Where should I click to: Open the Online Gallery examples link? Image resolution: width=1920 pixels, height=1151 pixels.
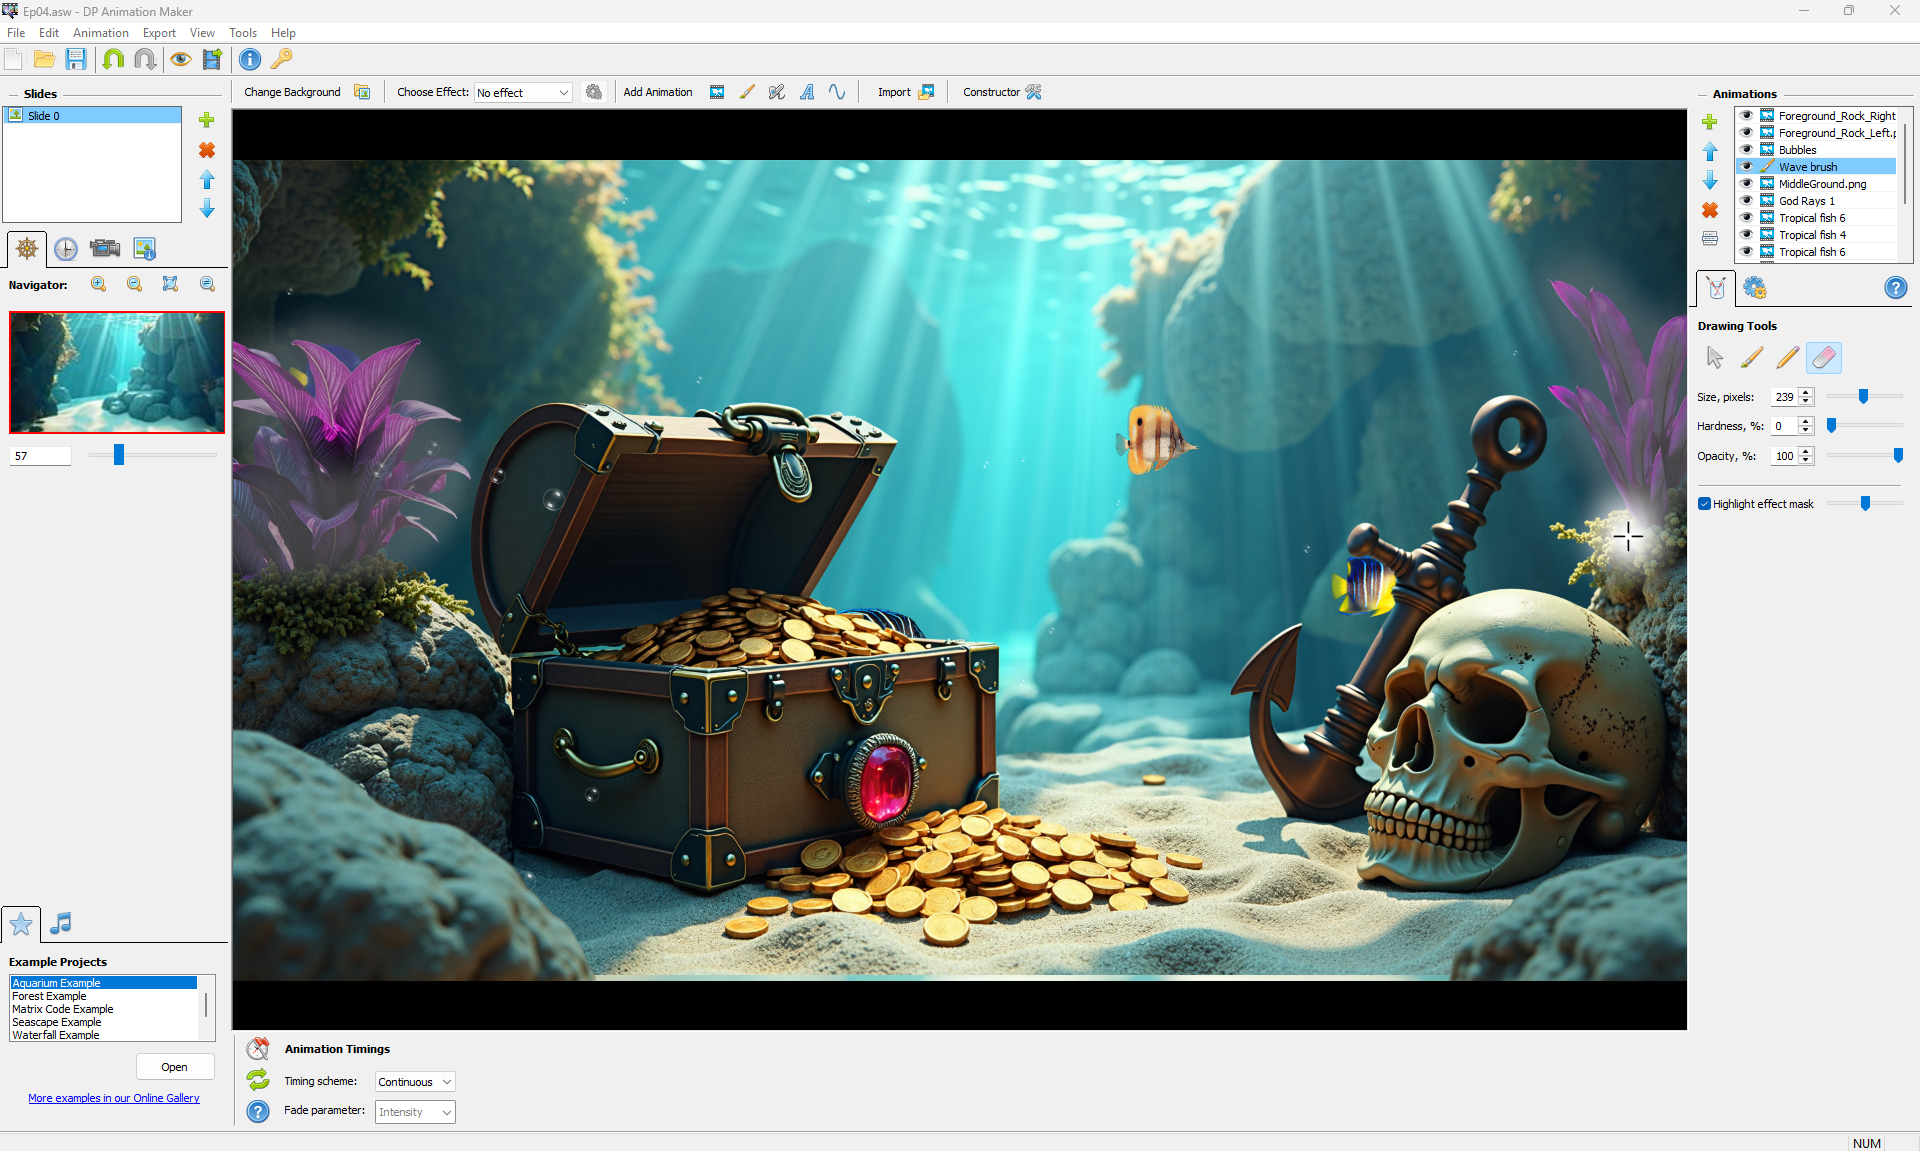coord(114,1098)
